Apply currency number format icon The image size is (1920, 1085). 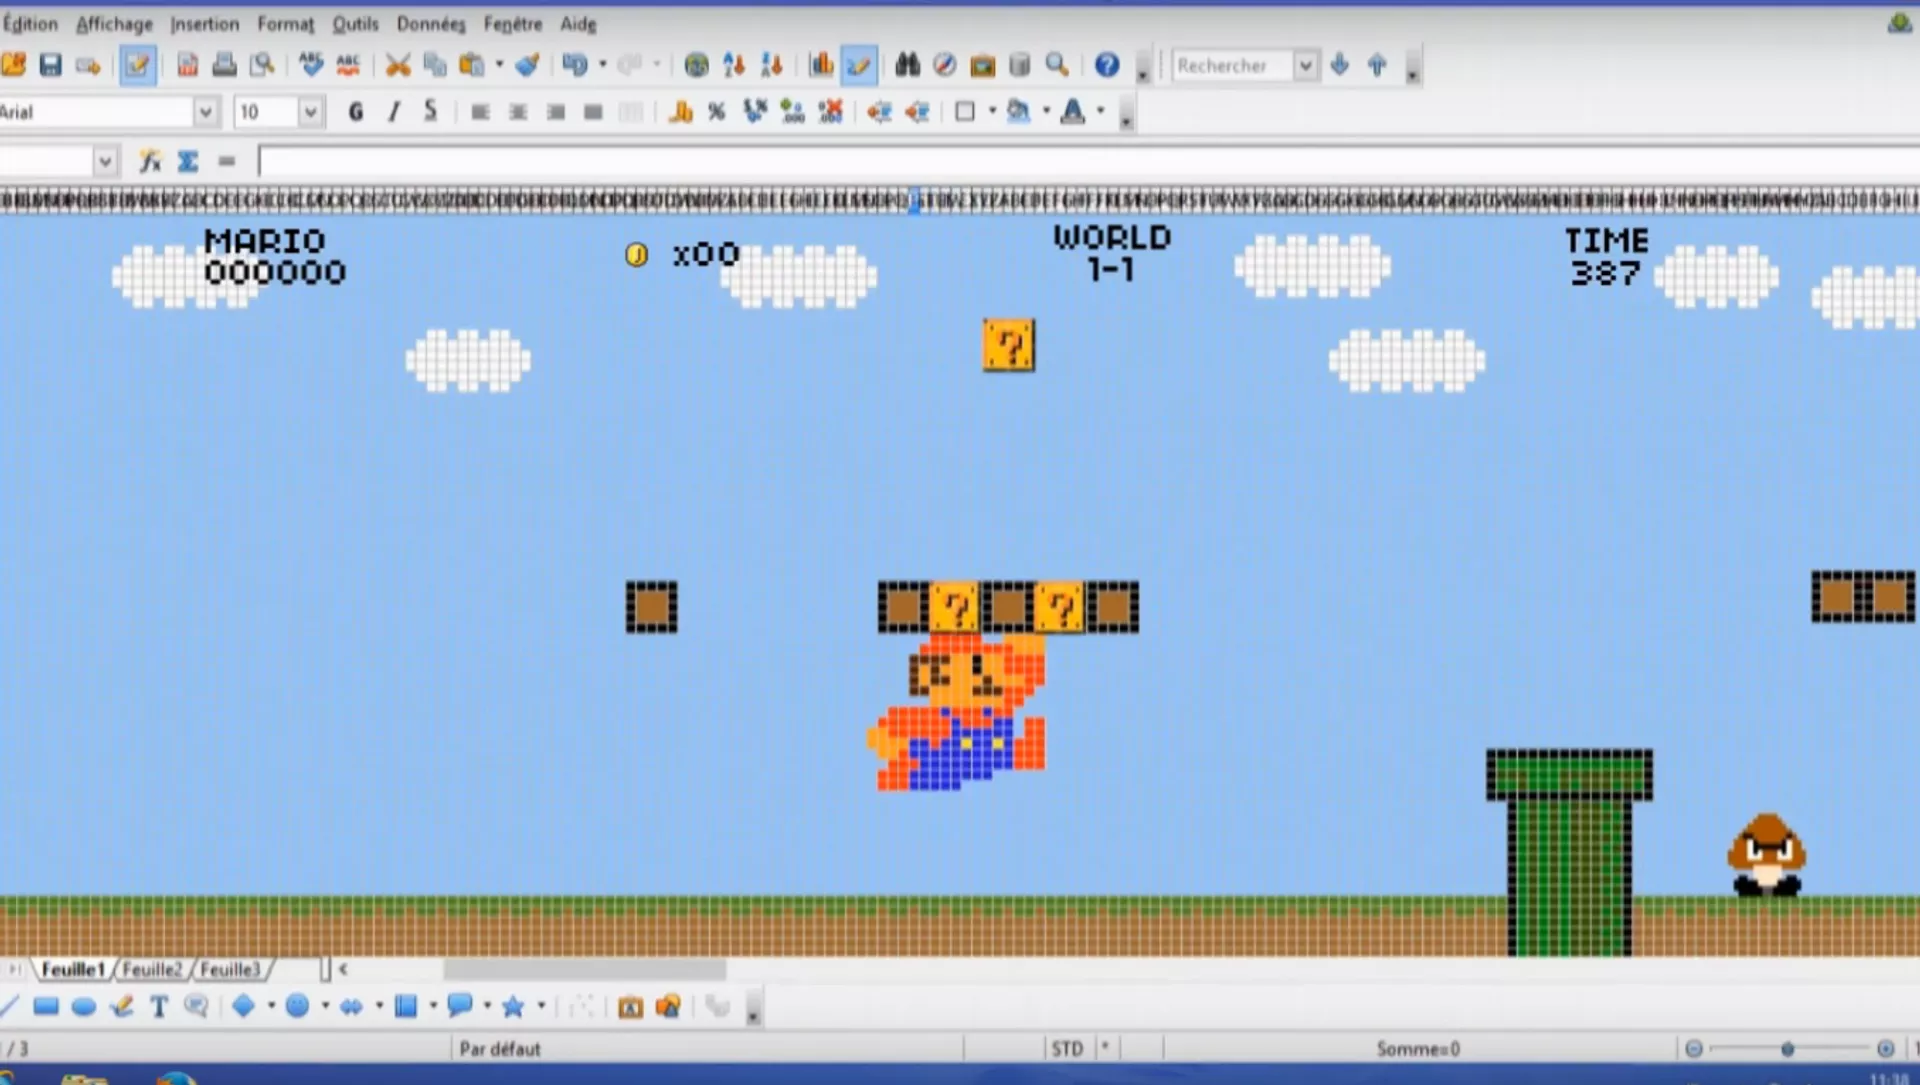[680, 112]
